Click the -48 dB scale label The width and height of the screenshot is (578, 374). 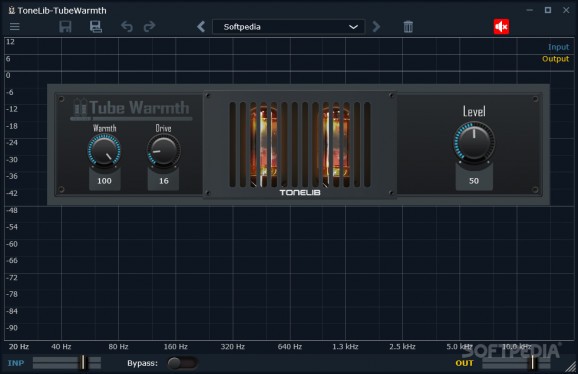point(12,210)
